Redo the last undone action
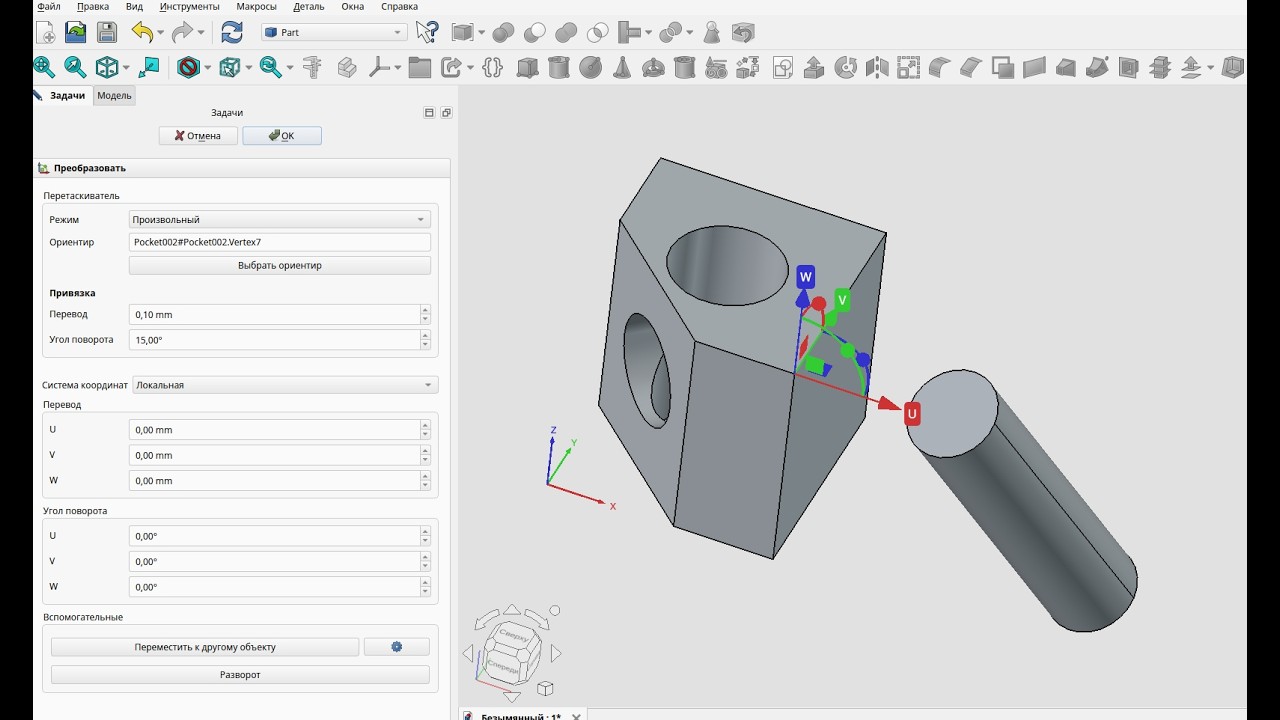Viewport: 1280px width, 720px height. pos(182,32)
